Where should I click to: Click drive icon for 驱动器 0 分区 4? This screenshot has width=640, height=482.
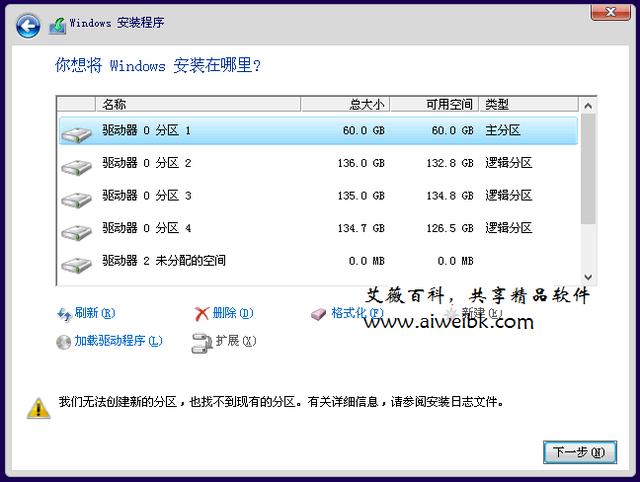(x=76, y=232)
